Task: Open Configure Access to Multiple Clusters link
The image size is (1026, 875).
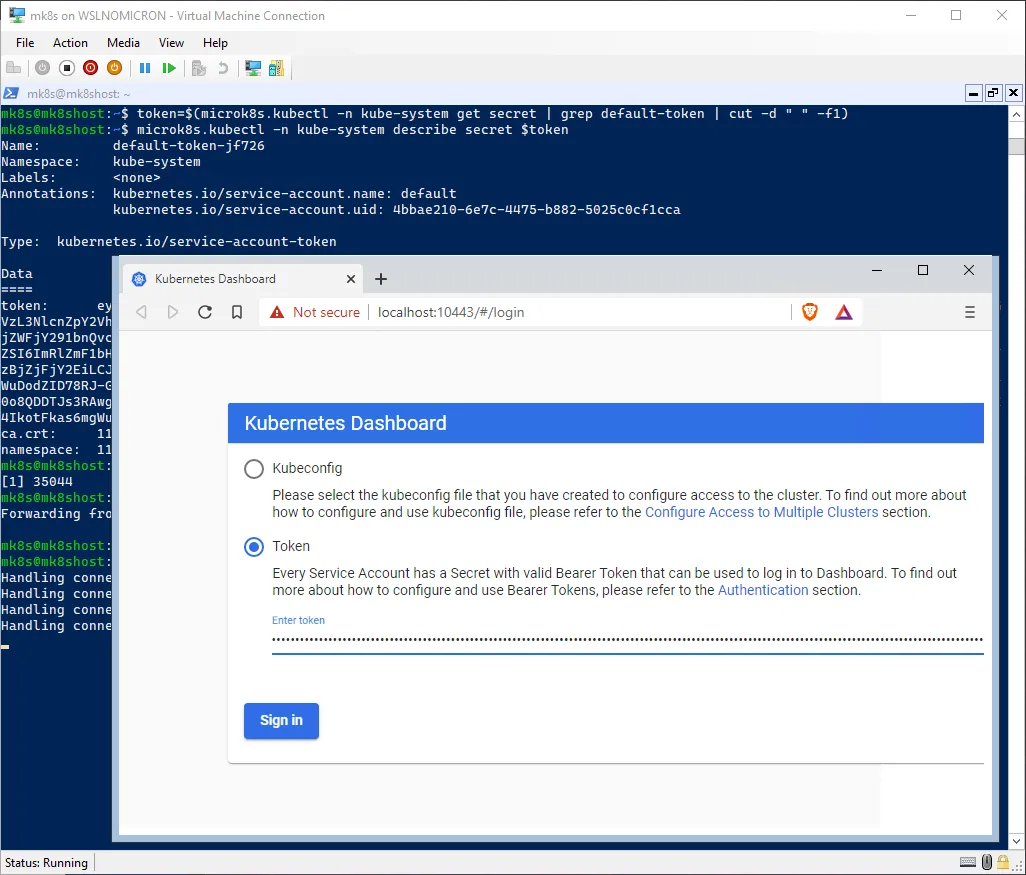Action: coord(761,512)
